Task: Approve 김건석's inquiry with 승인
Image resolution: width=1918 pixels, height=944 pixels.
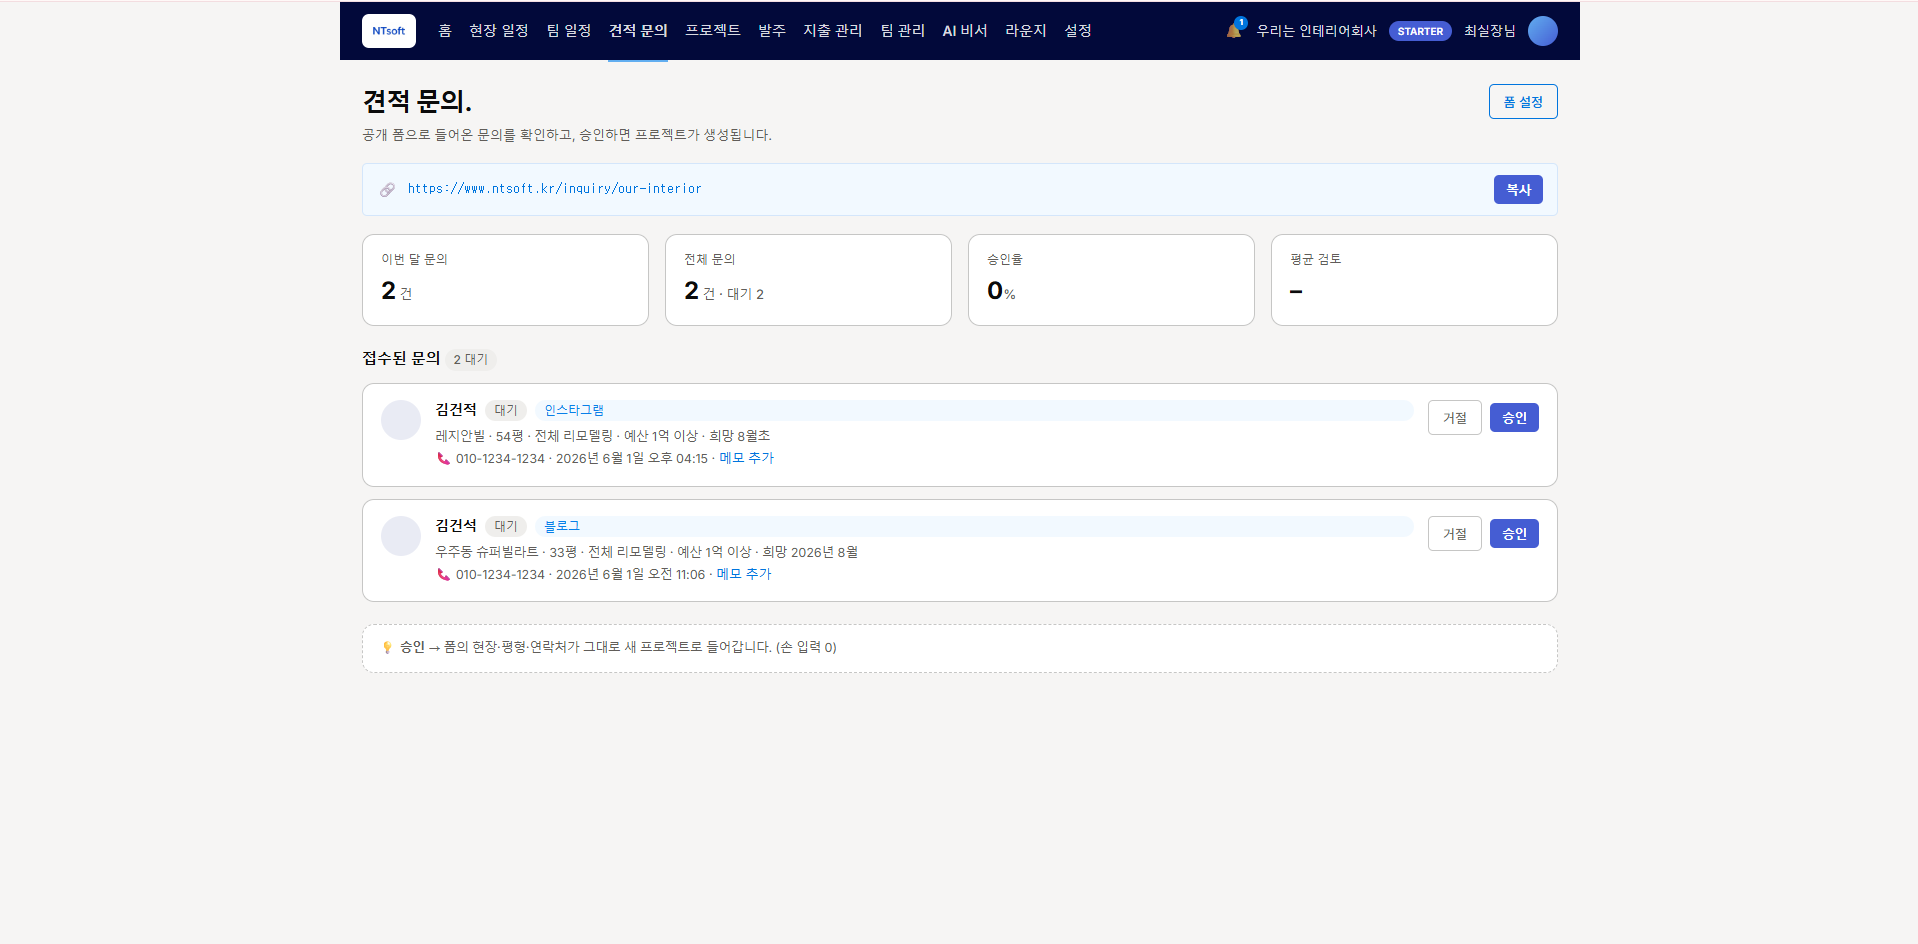Action: pyautogui.click(x=1514, y=534)
